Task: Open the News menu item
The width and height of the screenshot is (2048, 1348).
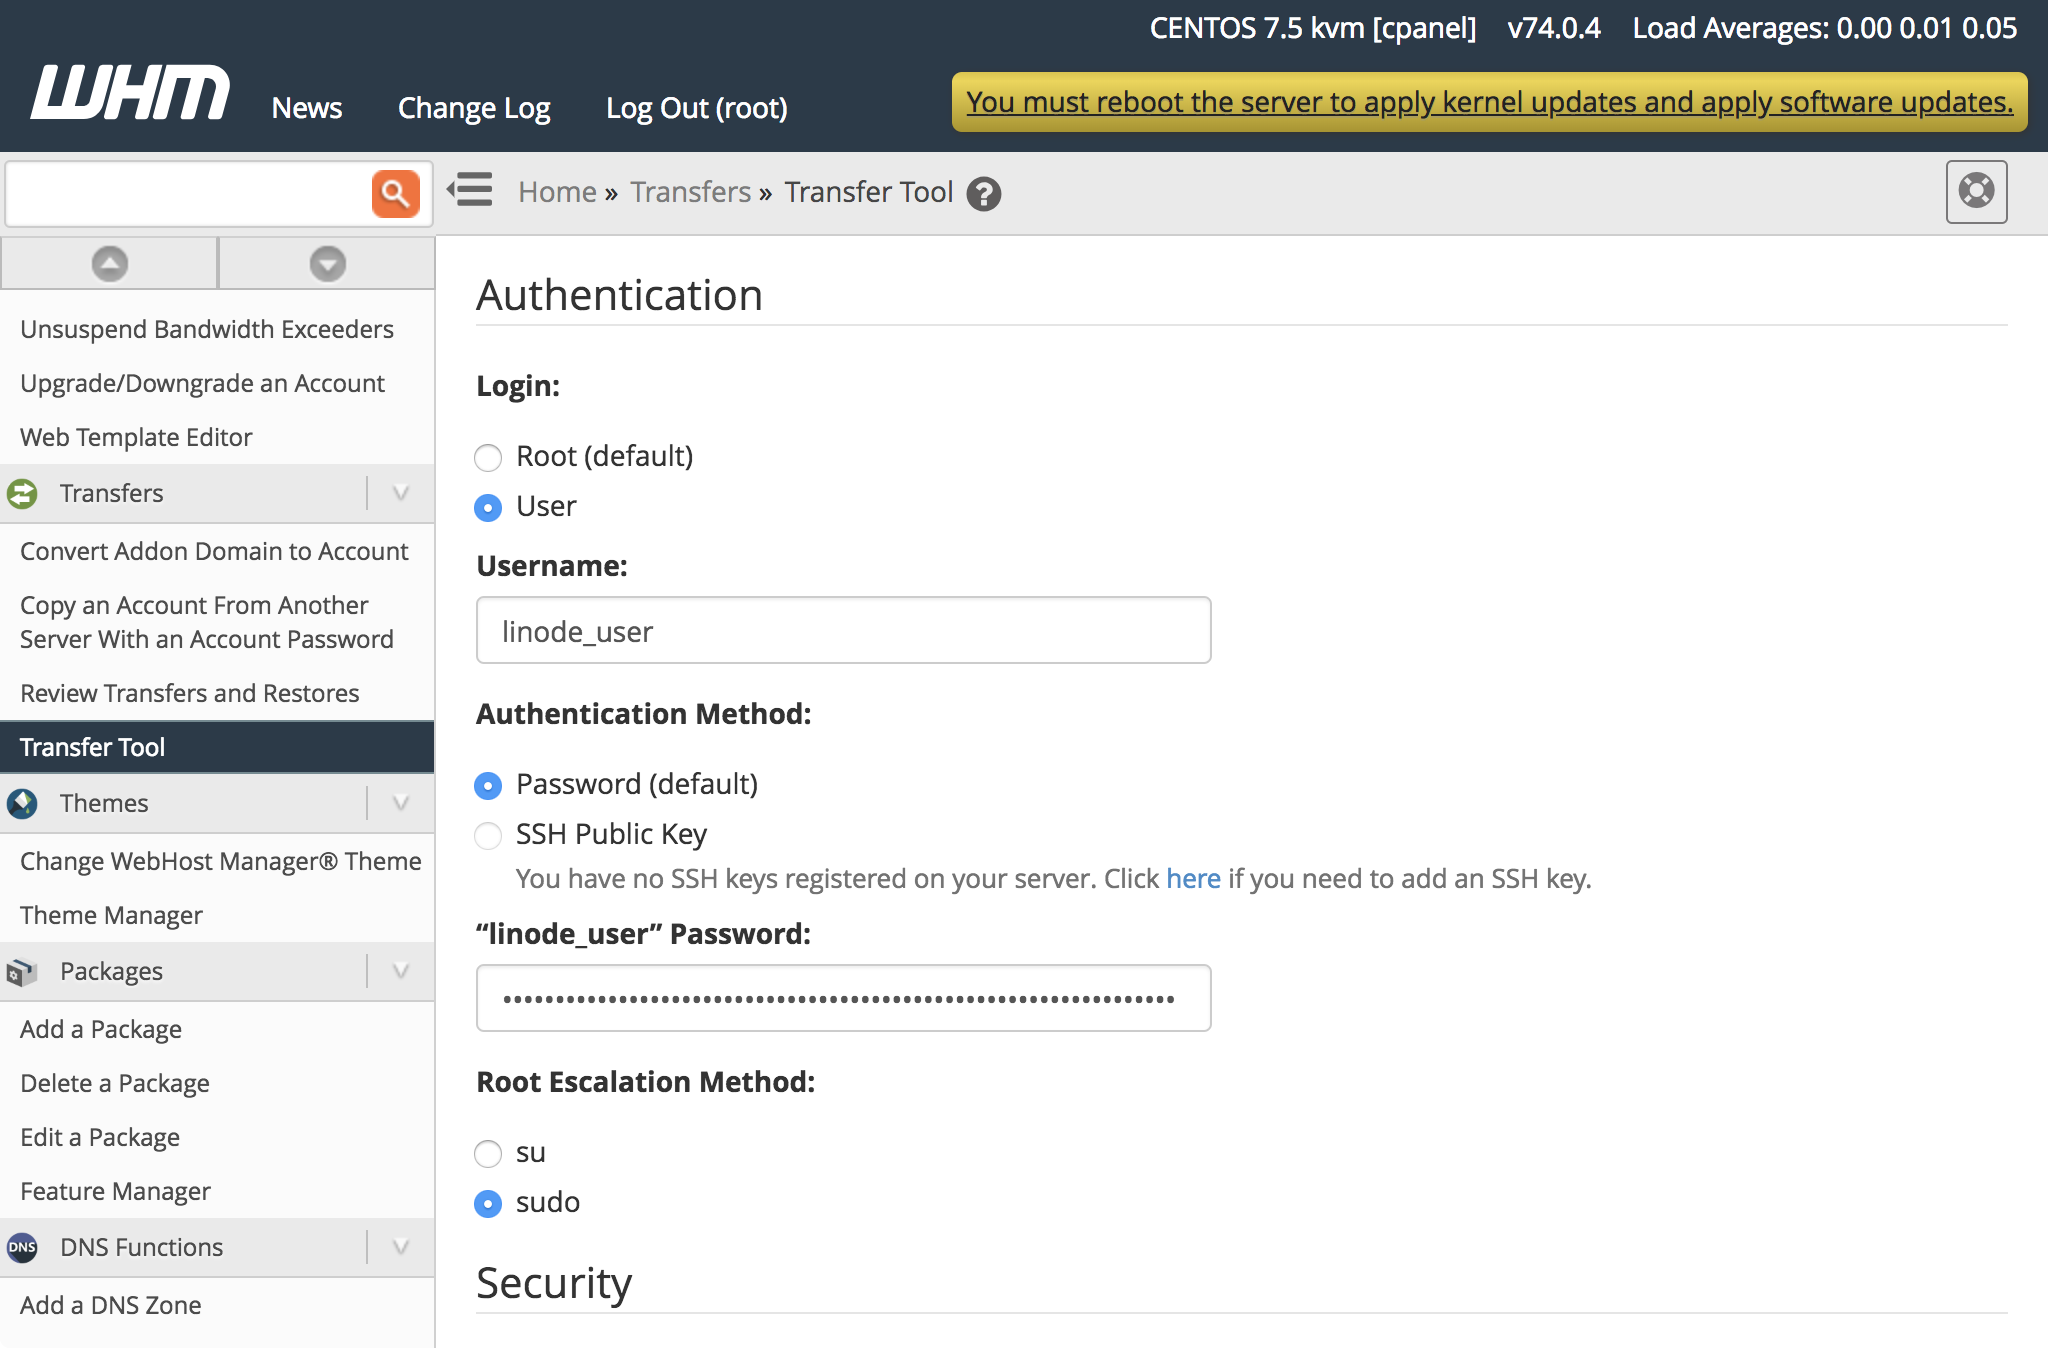Action: [306, 107]
